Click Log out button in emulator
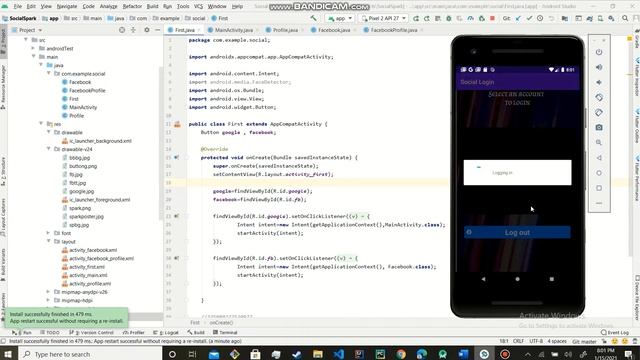Screen dimensions: 640x360 (517, 232)
